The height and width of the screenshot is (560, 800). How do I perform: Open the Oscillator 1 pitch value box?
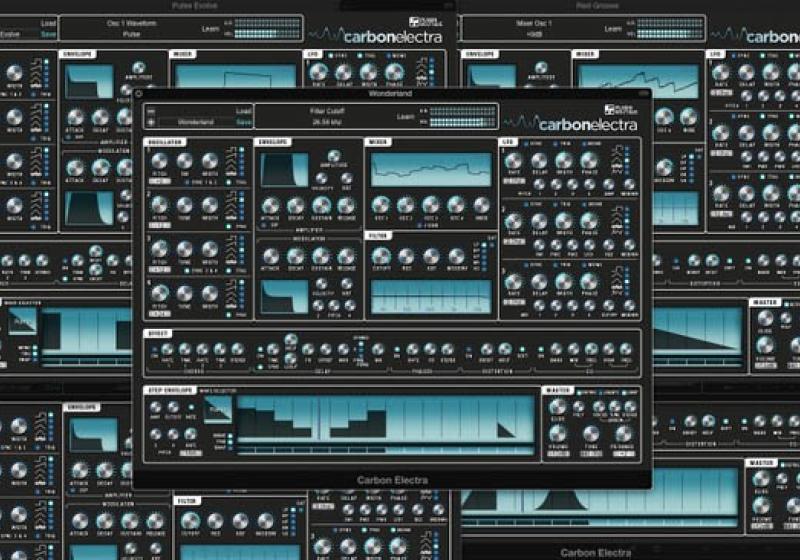(158, 182)
